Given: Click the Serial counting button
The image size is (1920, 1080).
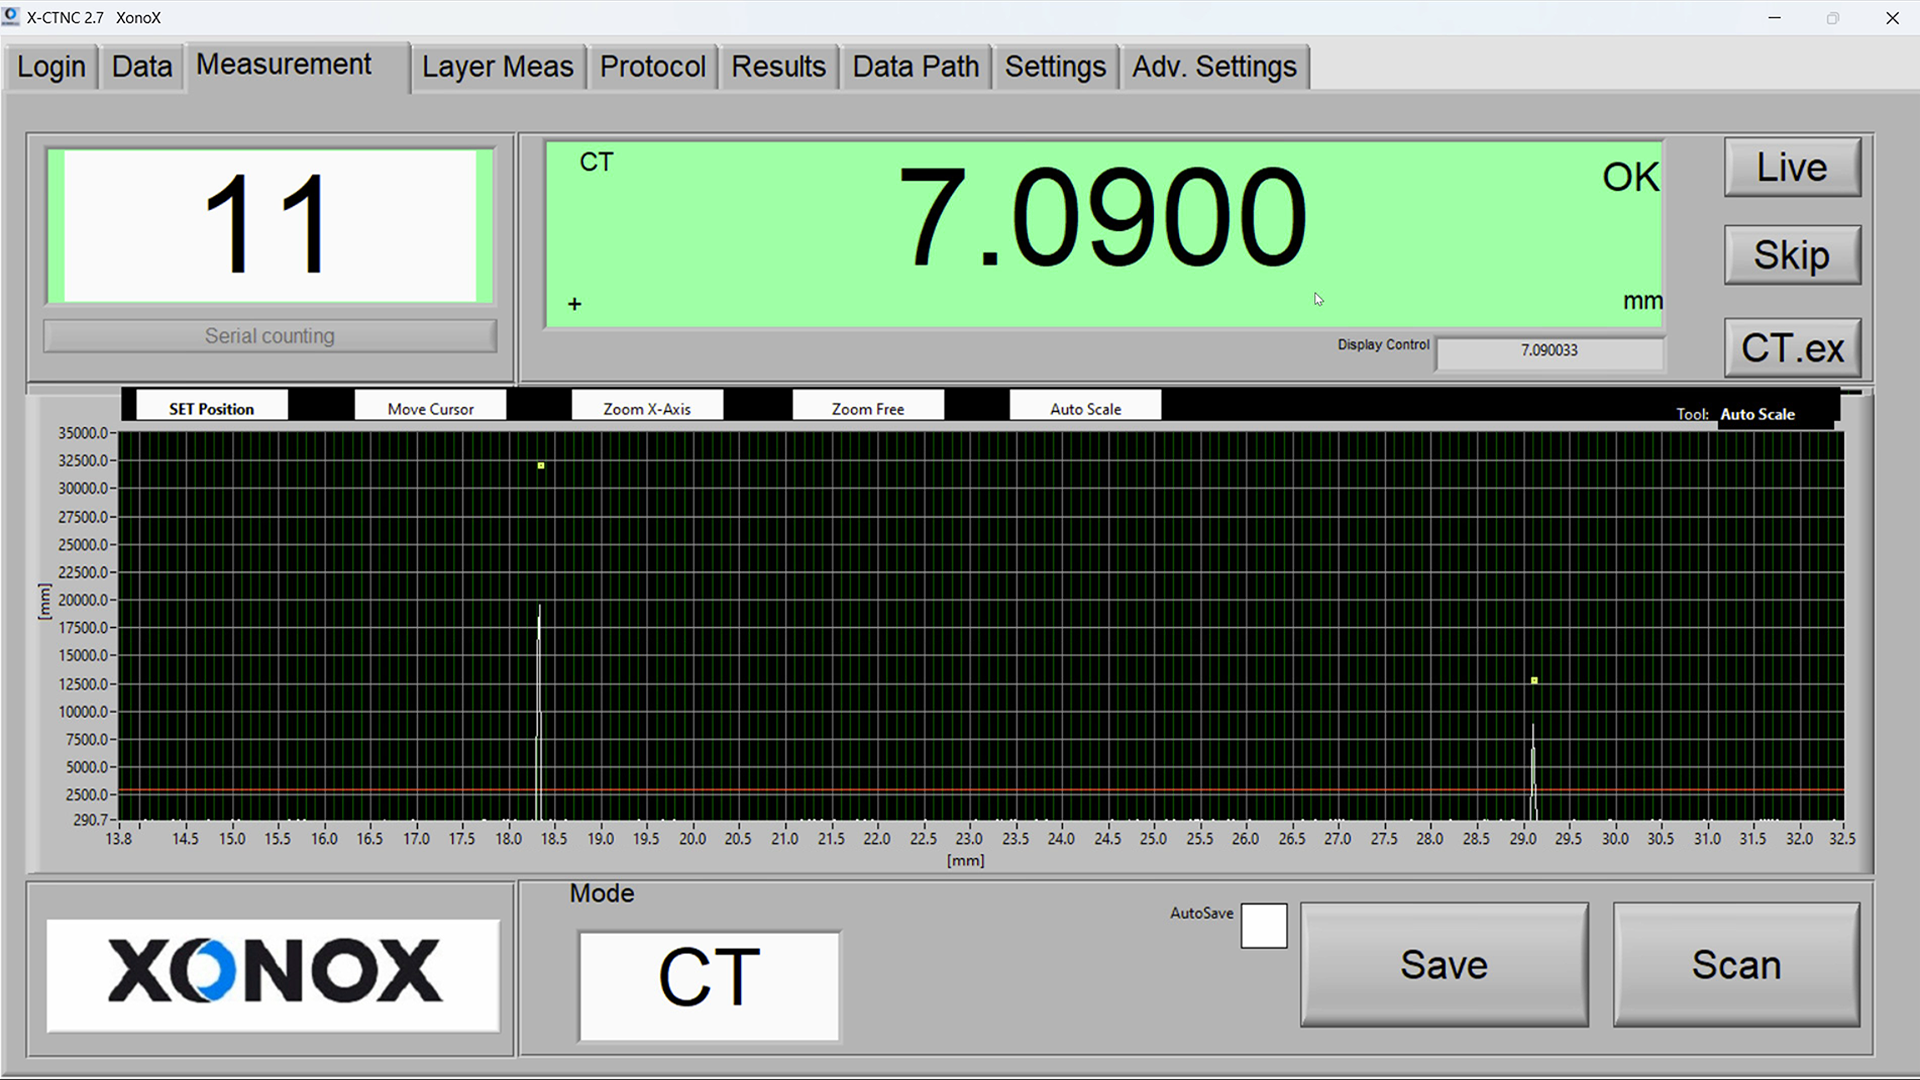Looking at the screenshot, I should point(269,336).
